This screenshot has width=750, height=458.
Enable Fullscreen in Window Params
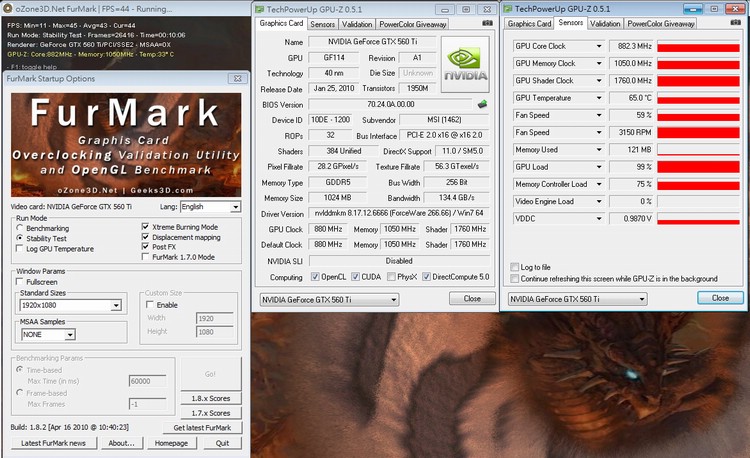coord(20,282)
